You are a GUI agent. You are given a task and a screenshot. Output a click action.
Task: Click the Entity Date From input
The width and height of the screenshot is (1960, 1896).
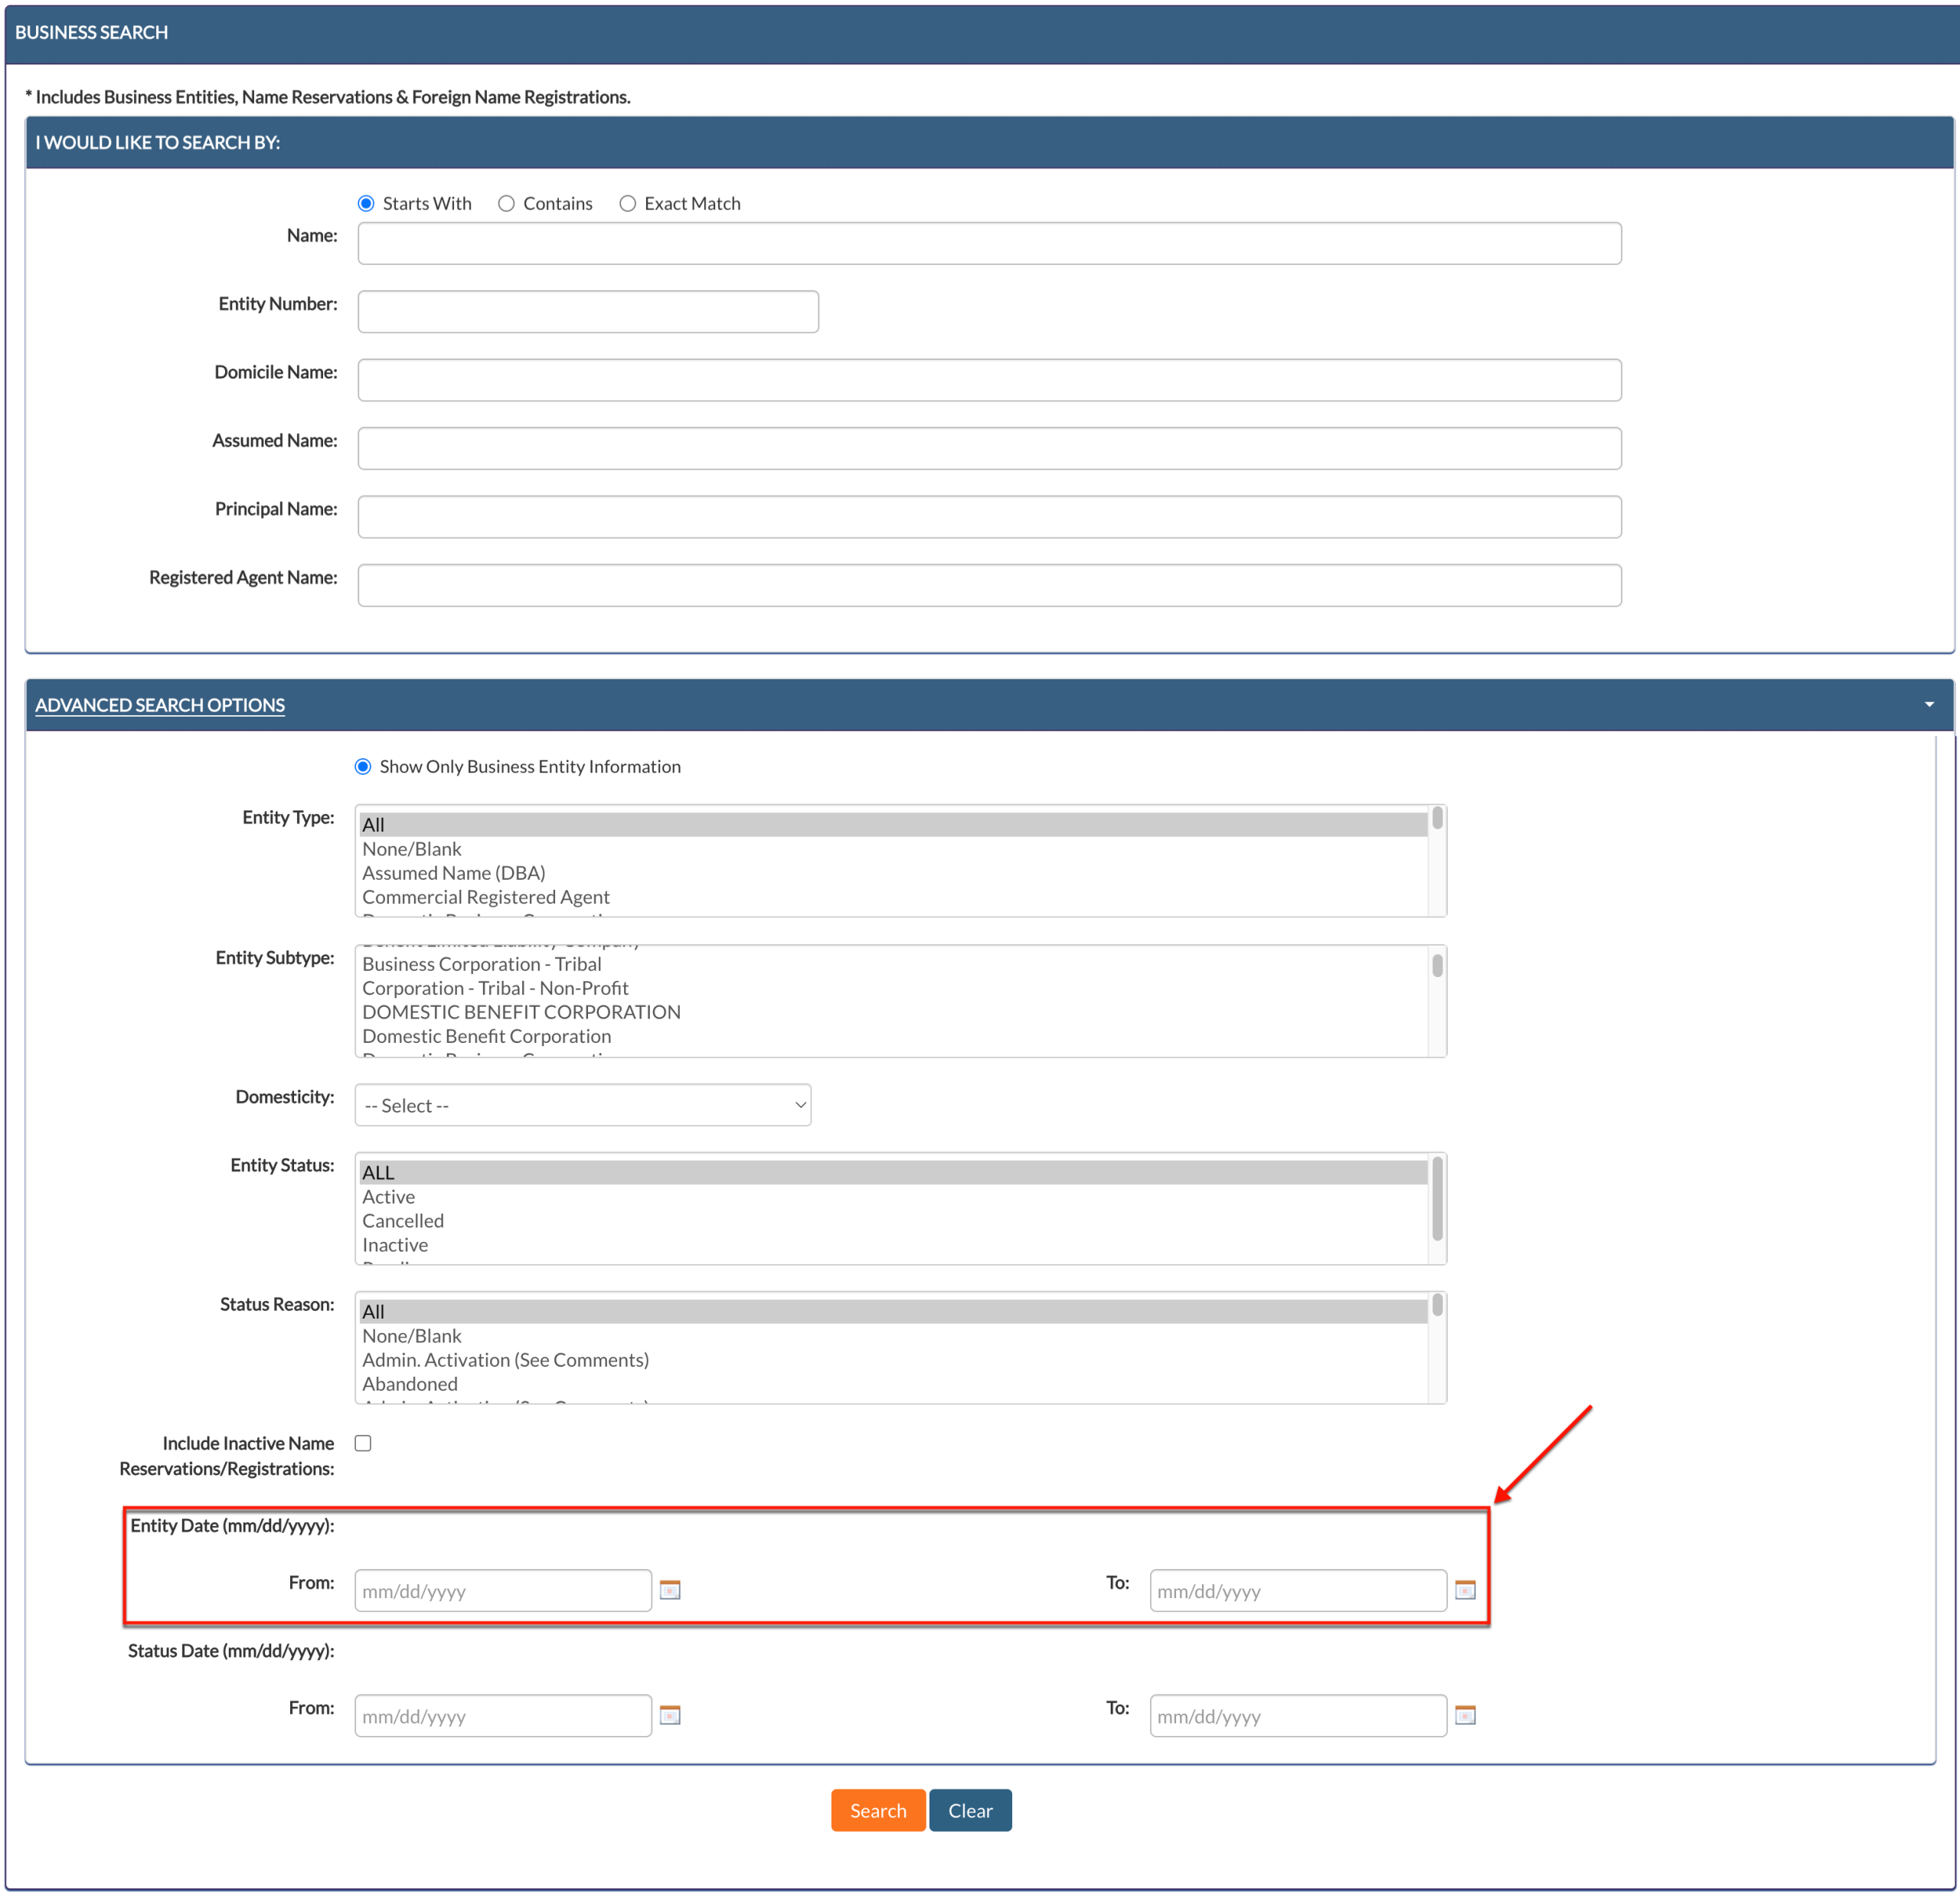503,1590
